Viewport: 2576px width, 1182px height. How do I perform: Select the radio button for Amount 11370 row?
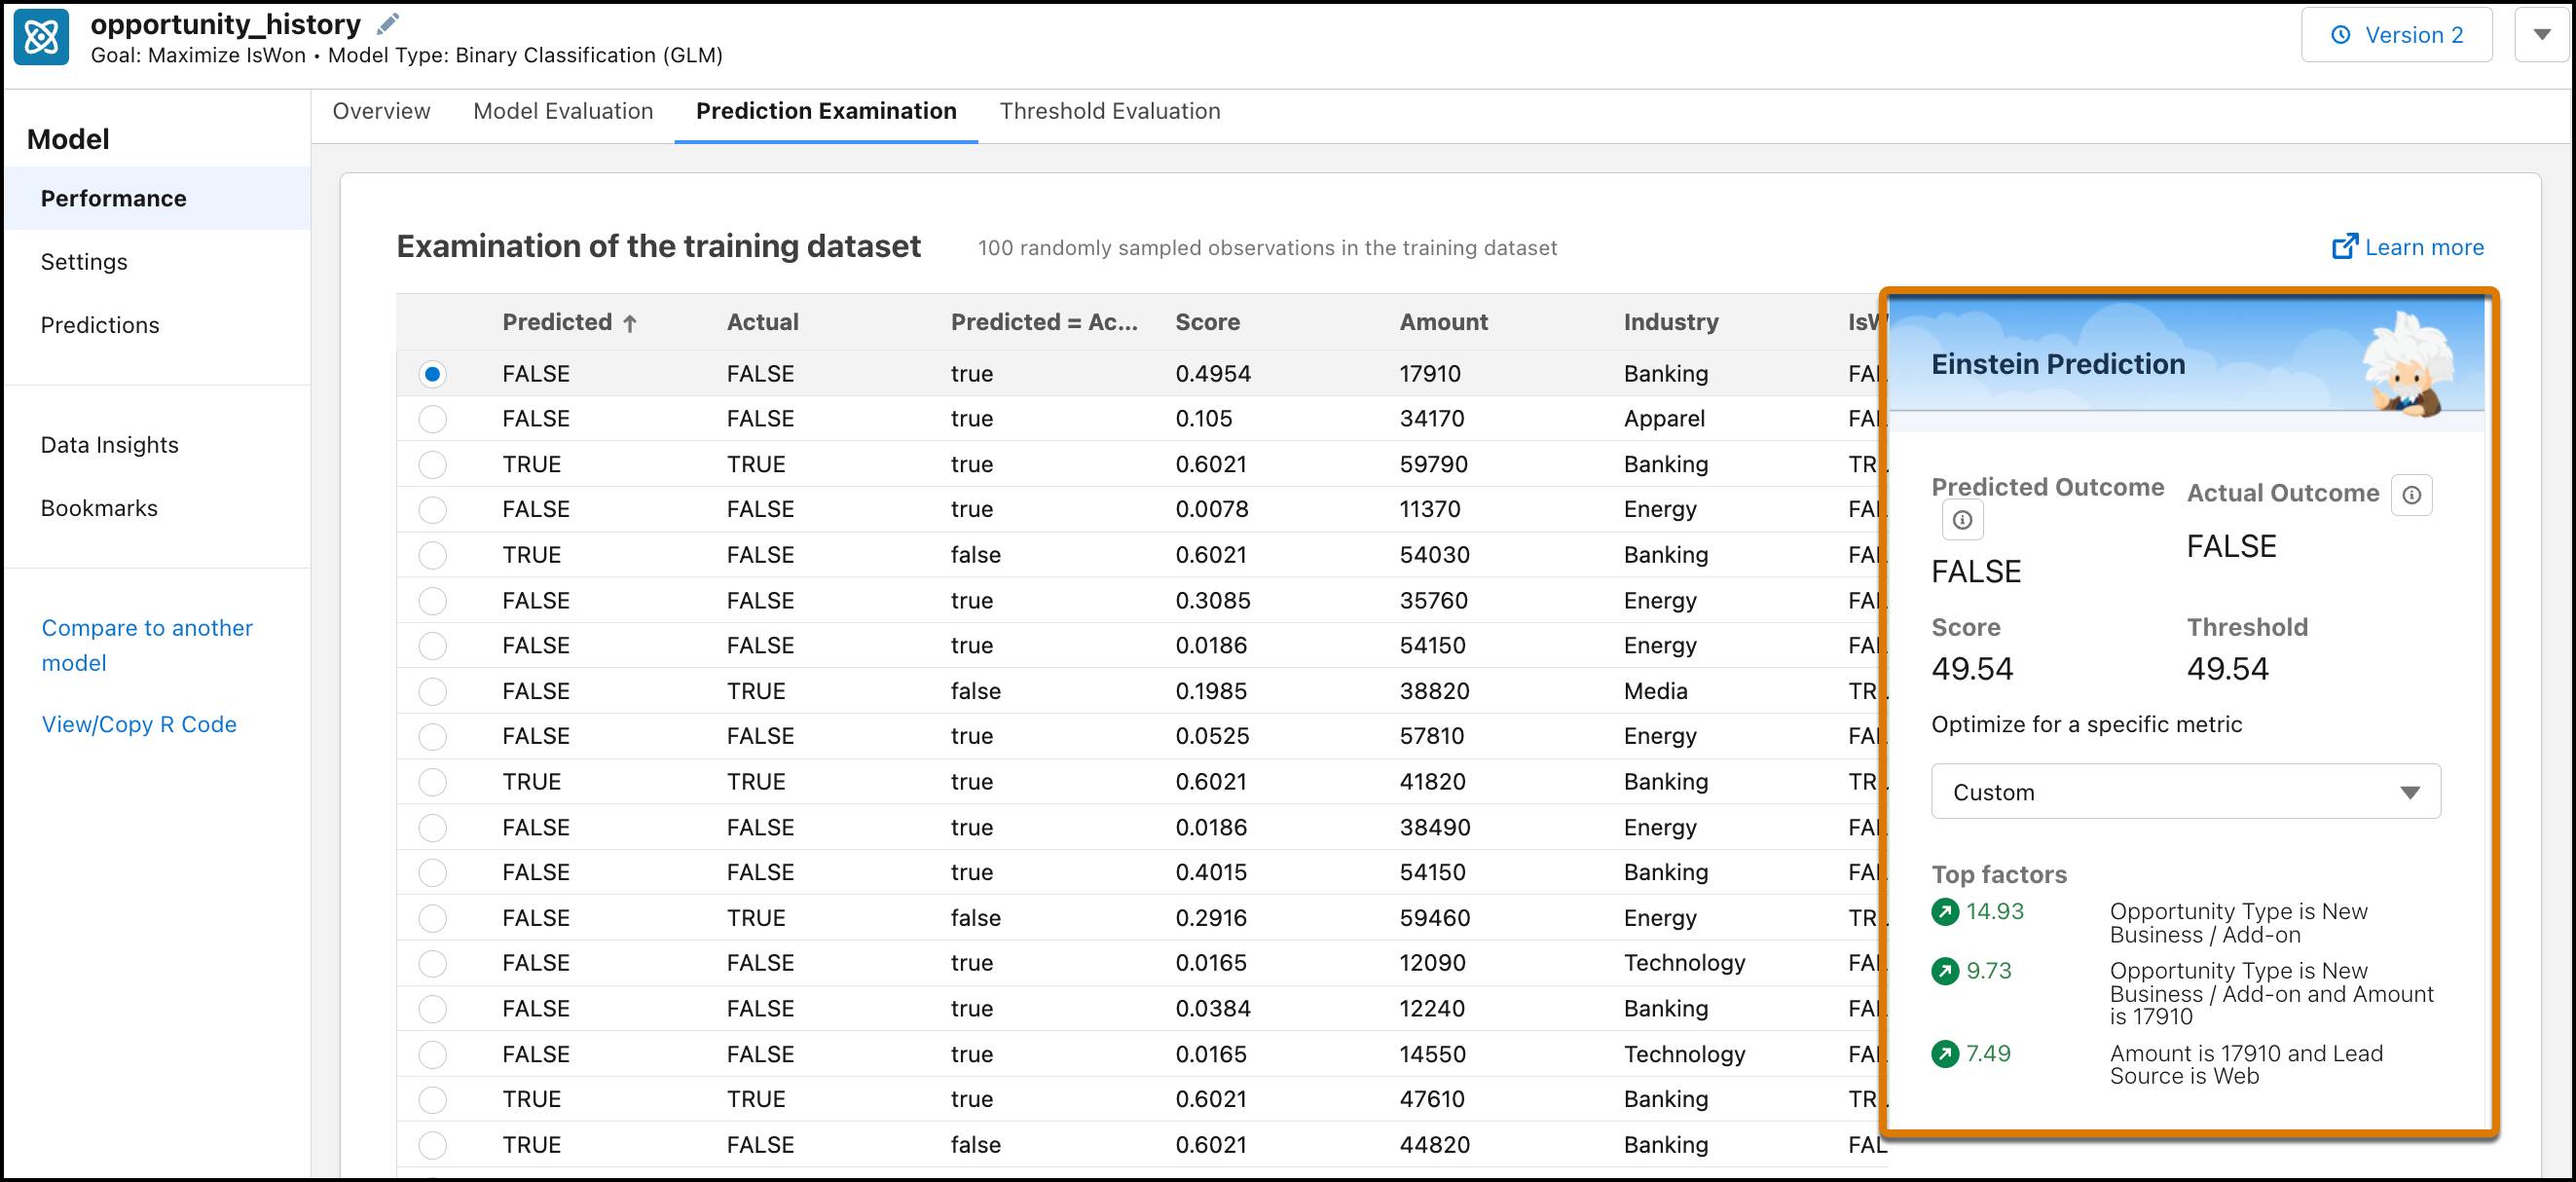432,510
